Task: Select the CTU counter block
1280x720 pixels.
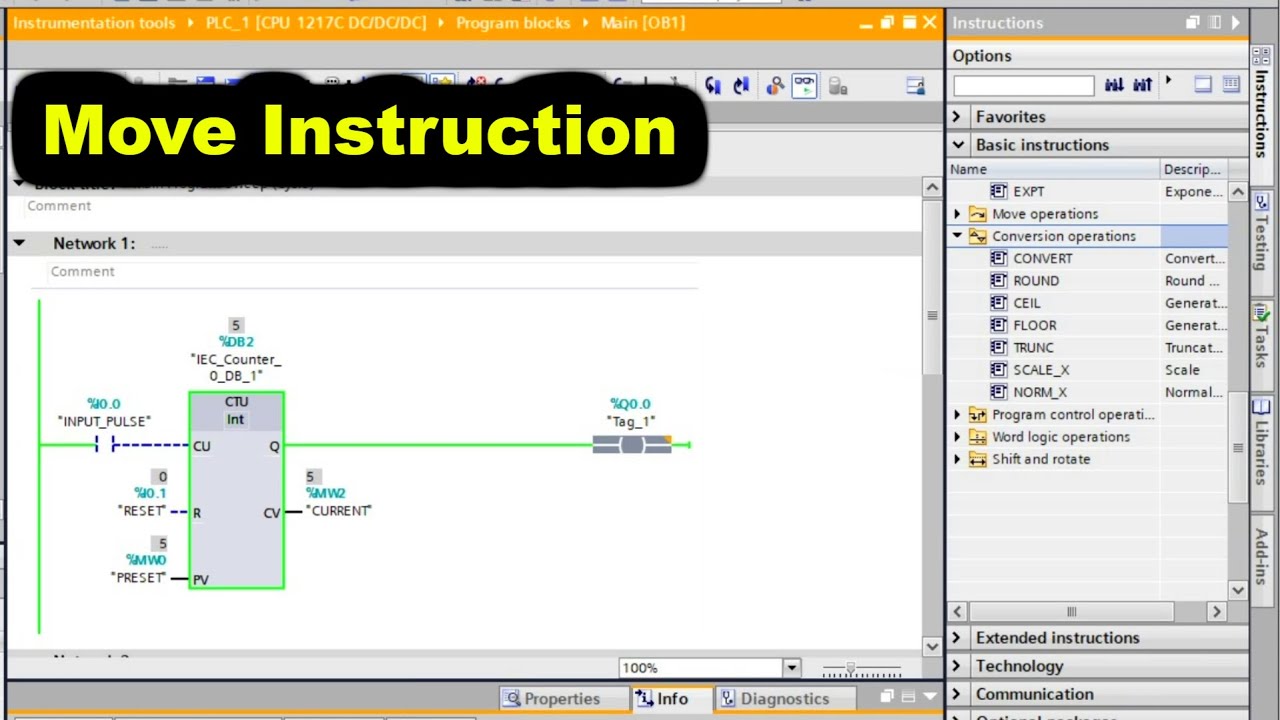Action: 236,490
